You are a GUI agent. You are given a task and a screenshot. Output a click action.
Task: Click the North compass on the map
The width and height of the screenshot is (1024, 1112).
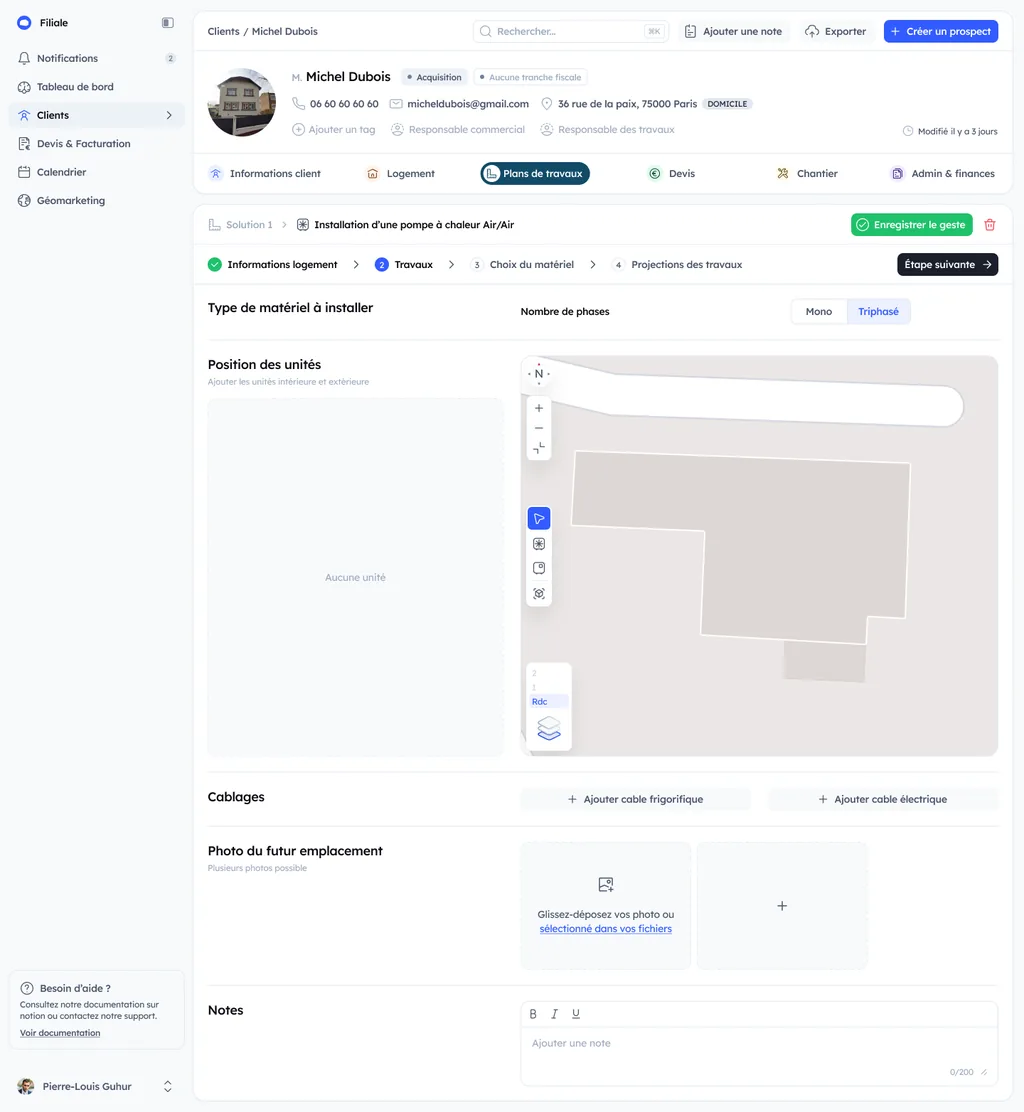[x=539, y=374]
